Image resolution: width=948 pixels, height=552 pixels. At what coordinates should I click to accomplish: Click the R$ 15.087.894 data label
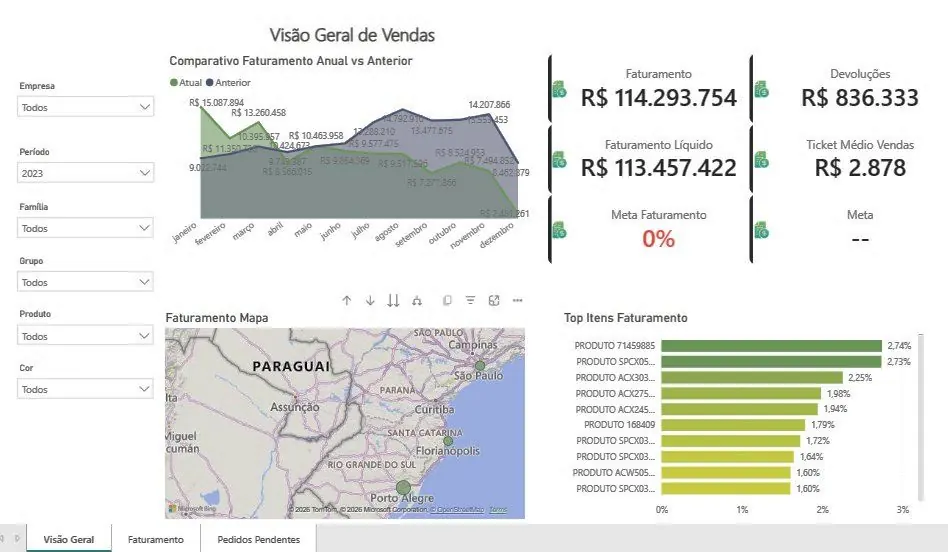click(x=216, y=103)
